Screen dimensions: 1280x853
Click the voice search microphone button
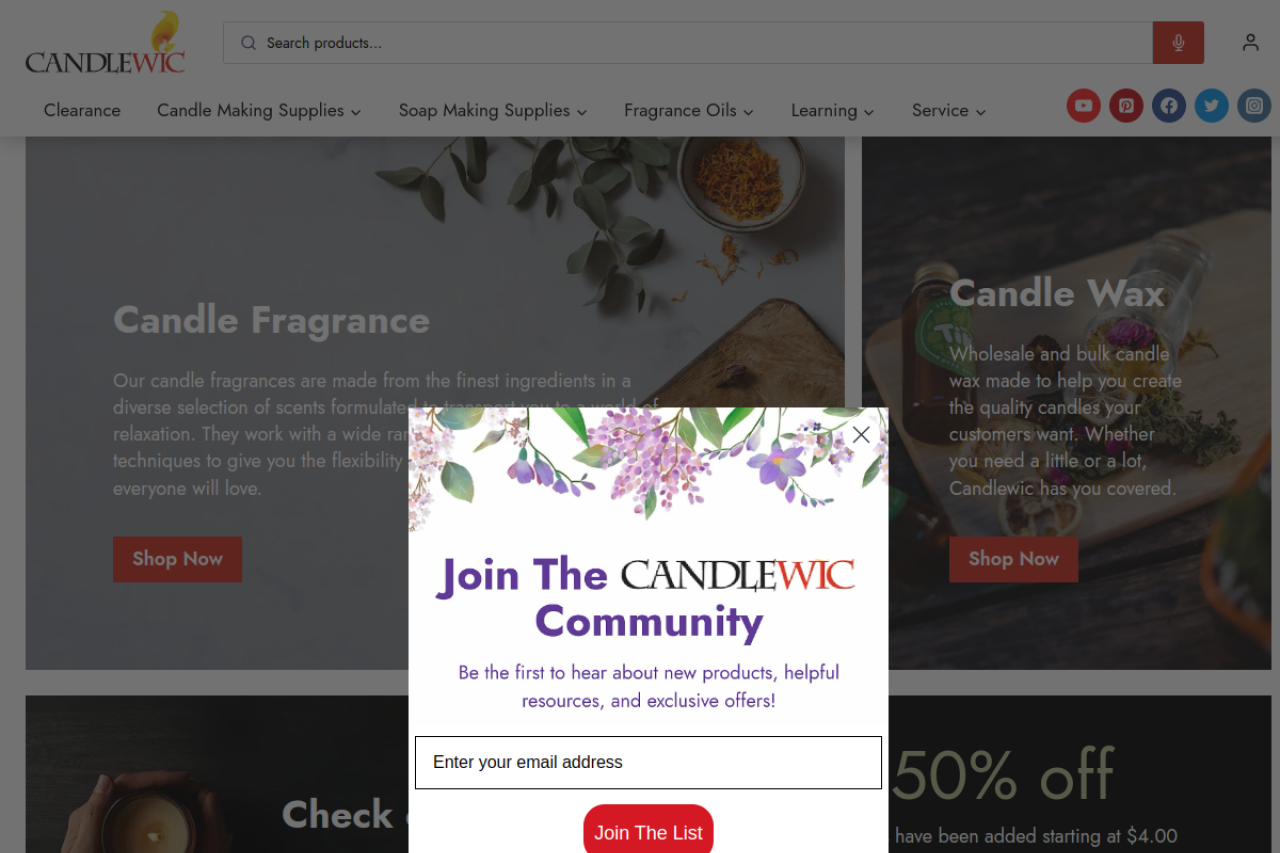(1178, 43)
